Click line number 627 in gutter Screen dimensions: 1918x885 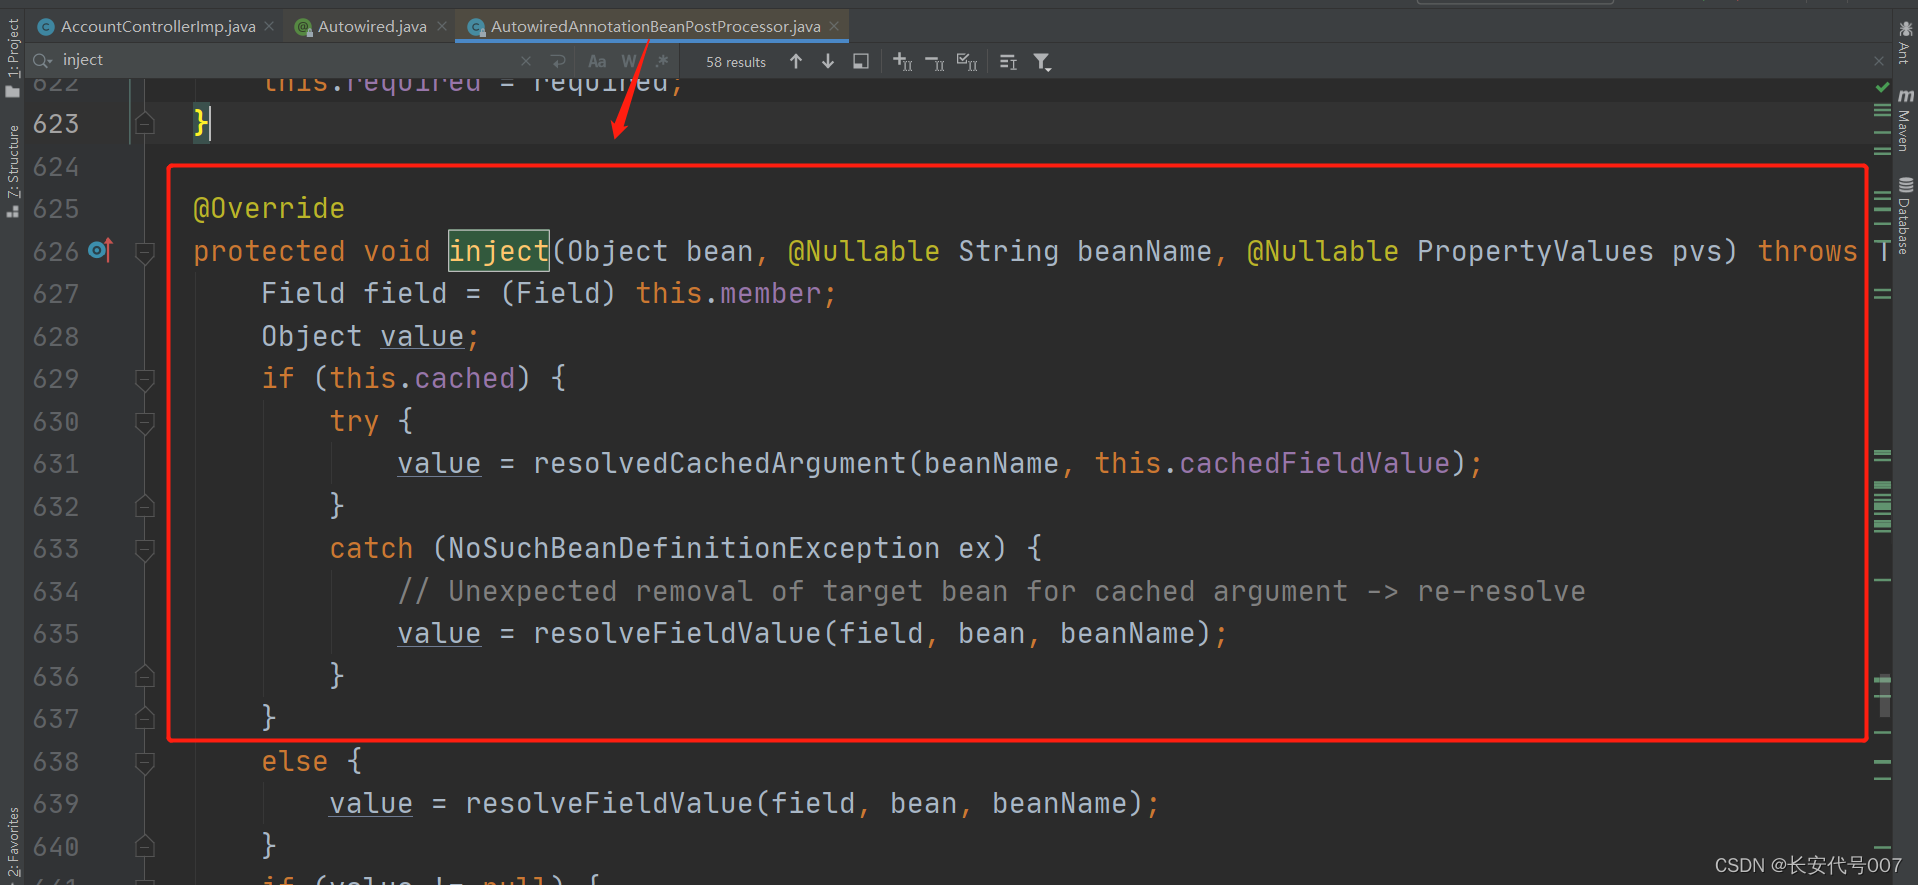tap(56, 294)
